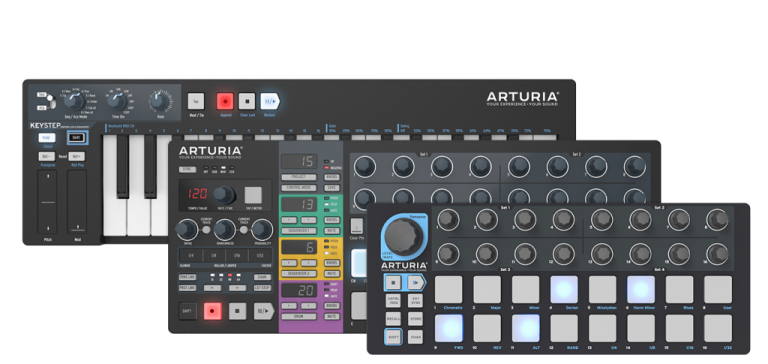
Task: Click the BeatStep Pro Probability knob
Action: click(x=263, y=229)
